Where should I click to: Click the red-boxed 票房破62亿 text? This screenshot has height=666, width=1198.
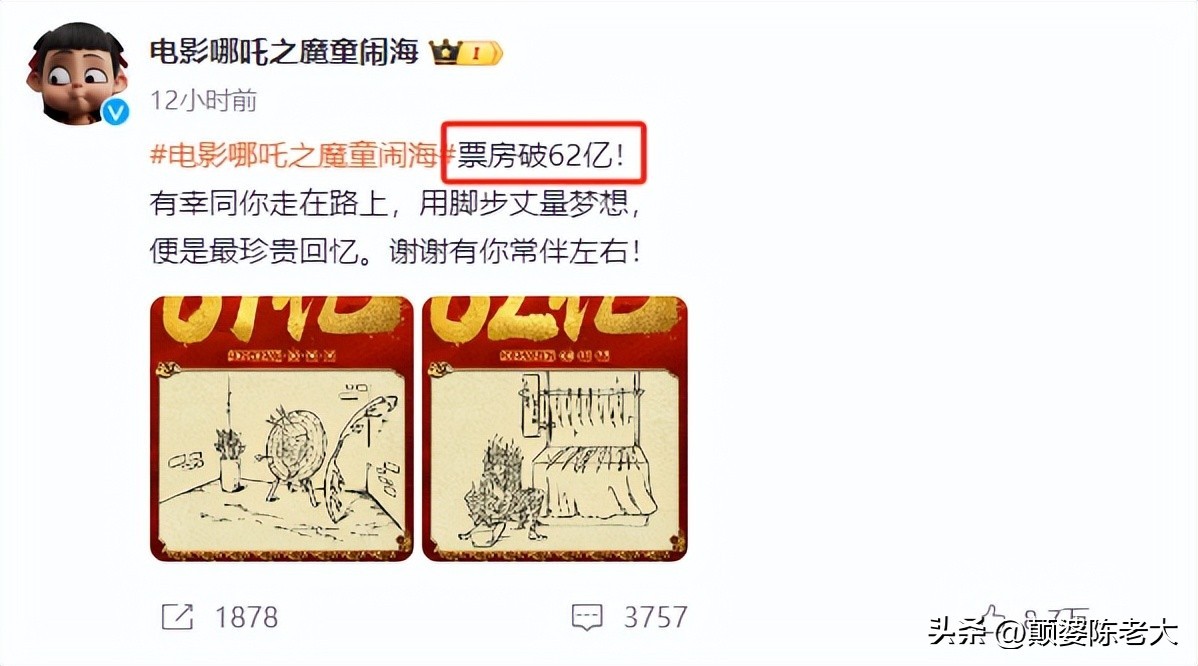[x=542, y=155]
